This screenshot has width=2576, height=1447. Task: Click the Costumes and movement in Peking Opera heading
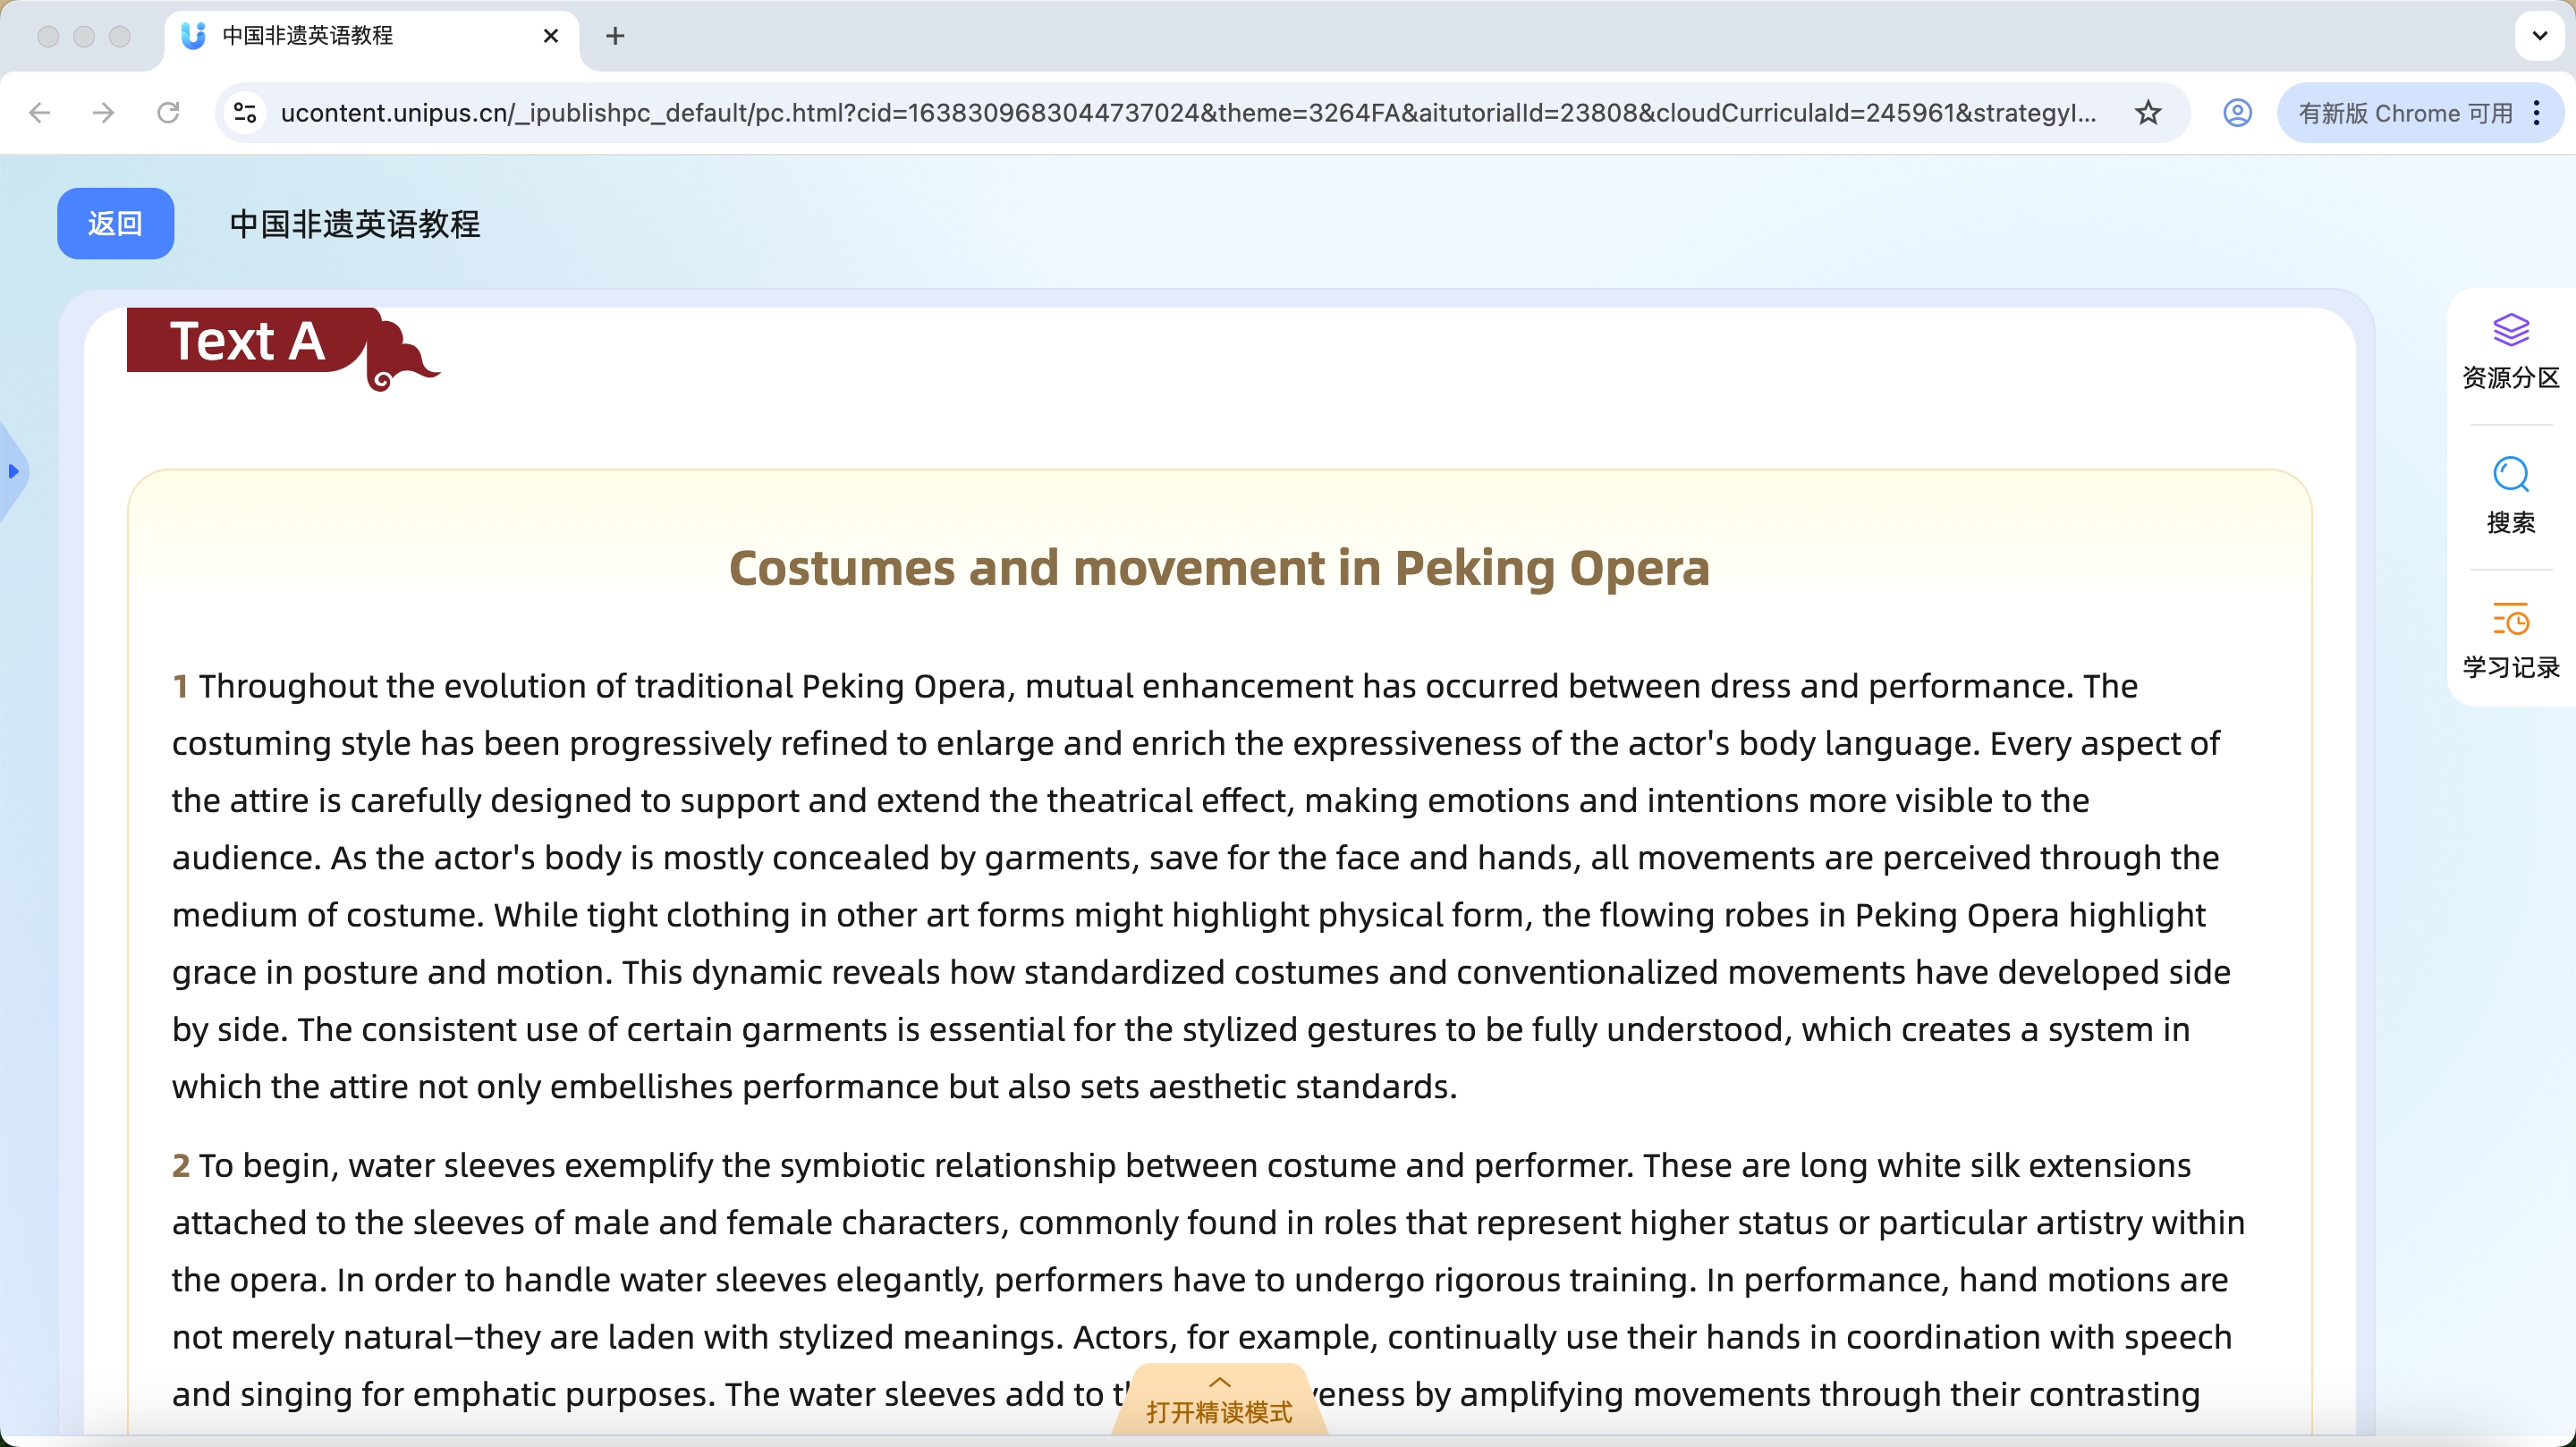pyautogui.click(x=1219, y=568)
